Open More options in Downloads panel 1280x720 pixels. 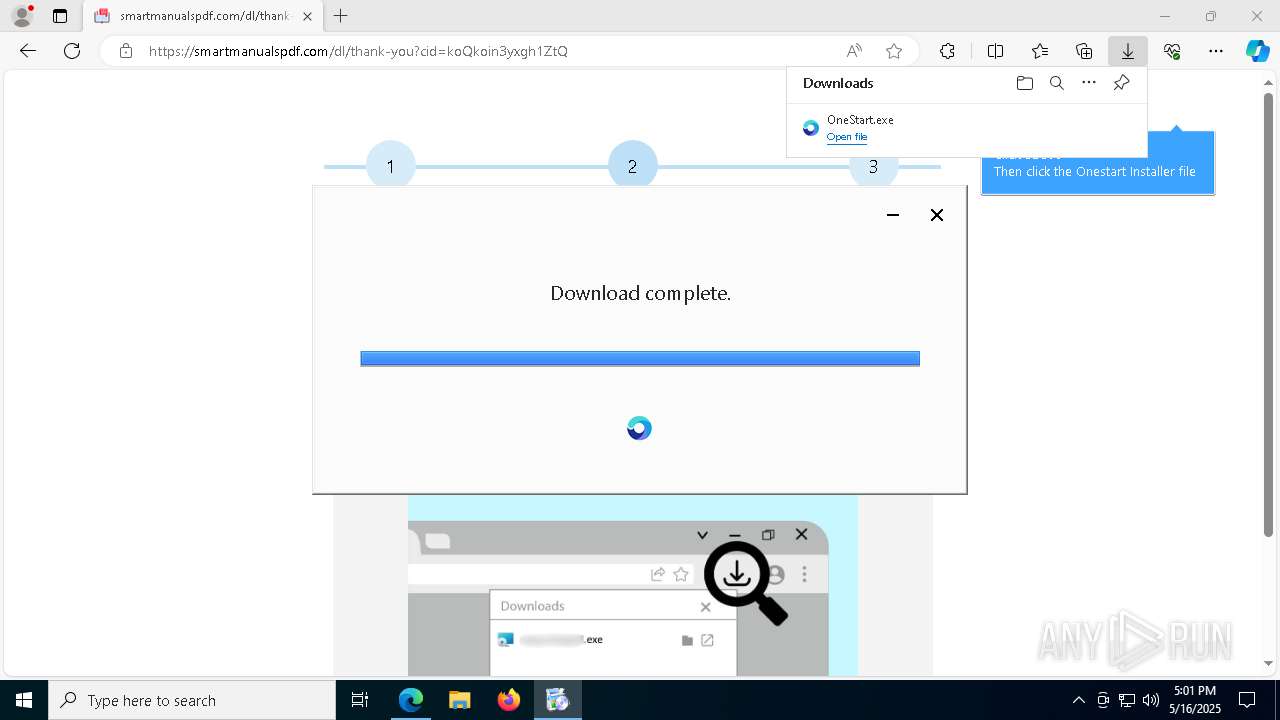[1089, 83]
